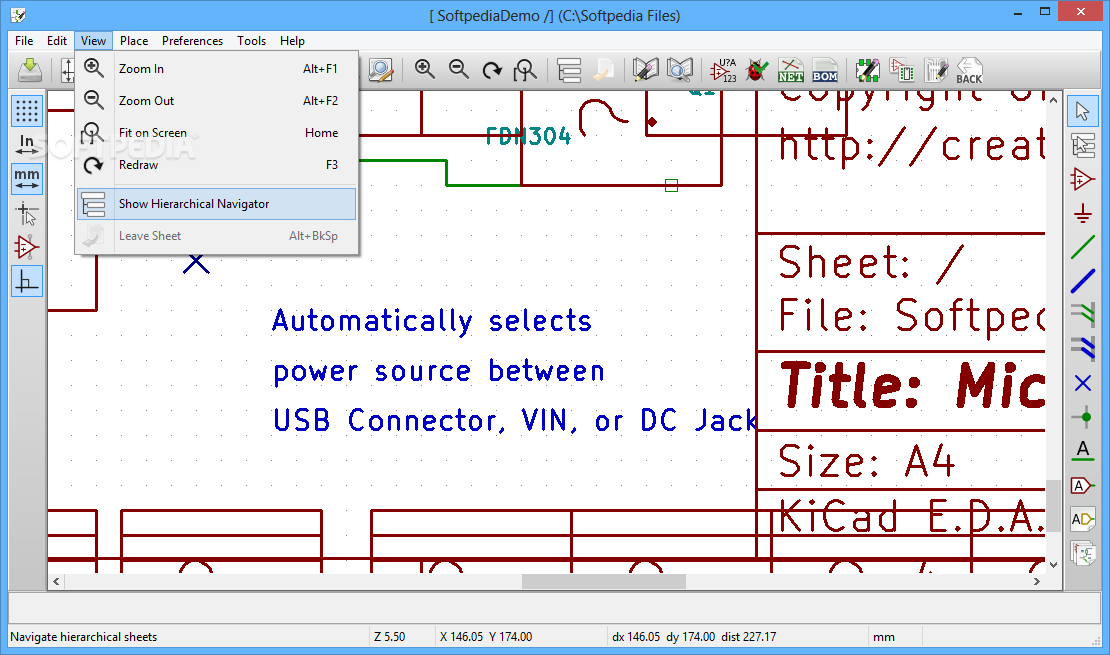
Task: Choose Zoom In from View menu
Action: (217, 69)
